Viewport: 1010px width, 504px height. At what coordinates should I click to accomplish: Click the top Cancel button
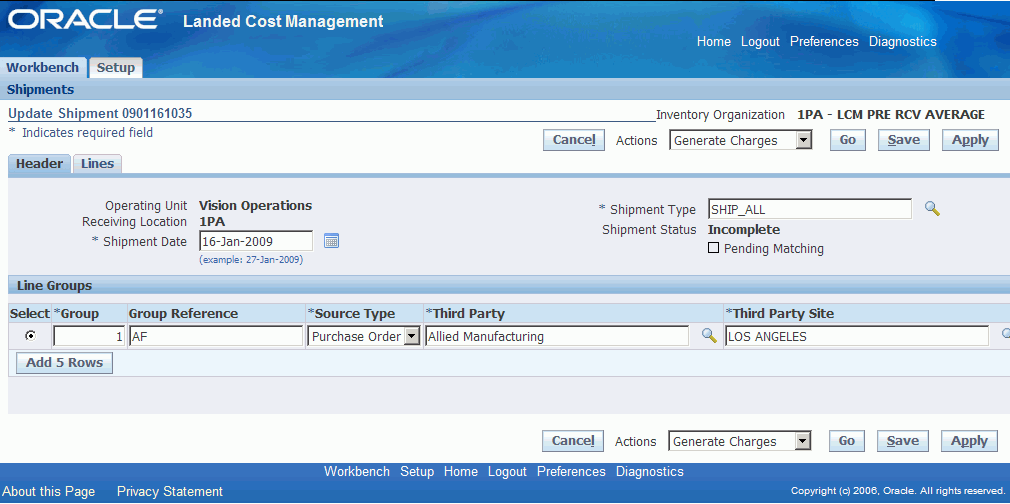point(573,140)
